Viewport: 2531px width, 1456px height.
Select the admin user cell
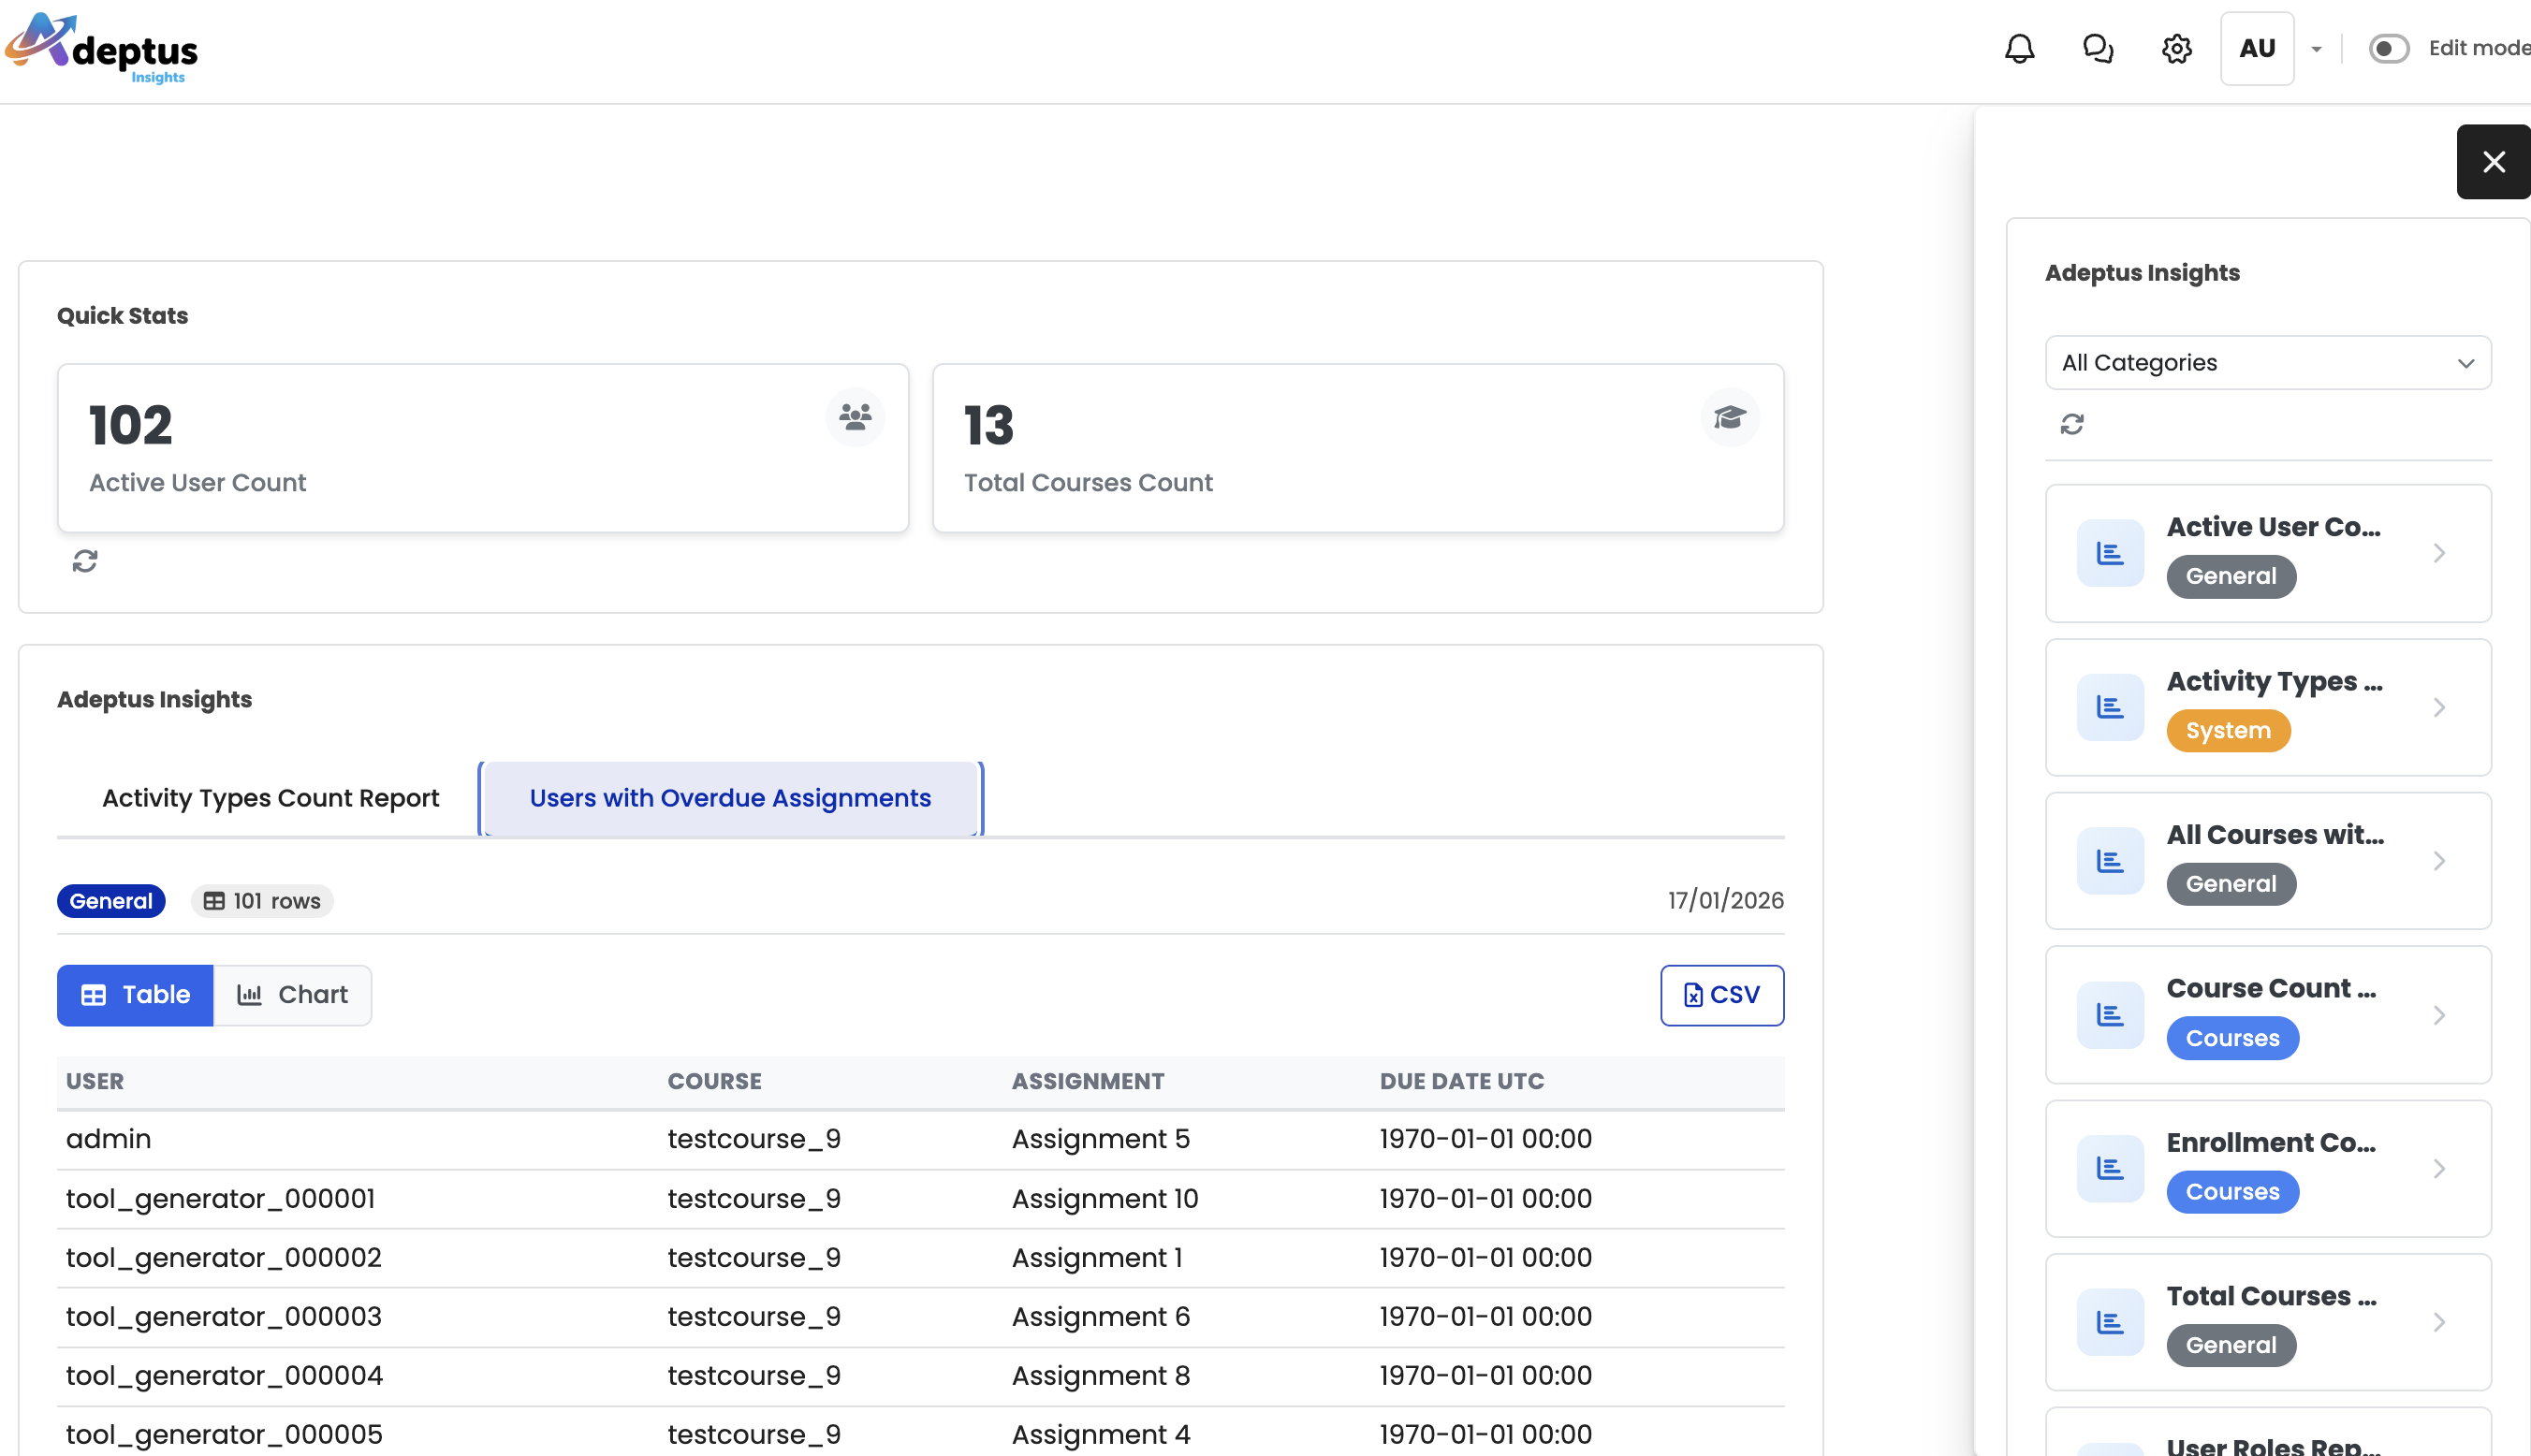tap(108, 1139)
